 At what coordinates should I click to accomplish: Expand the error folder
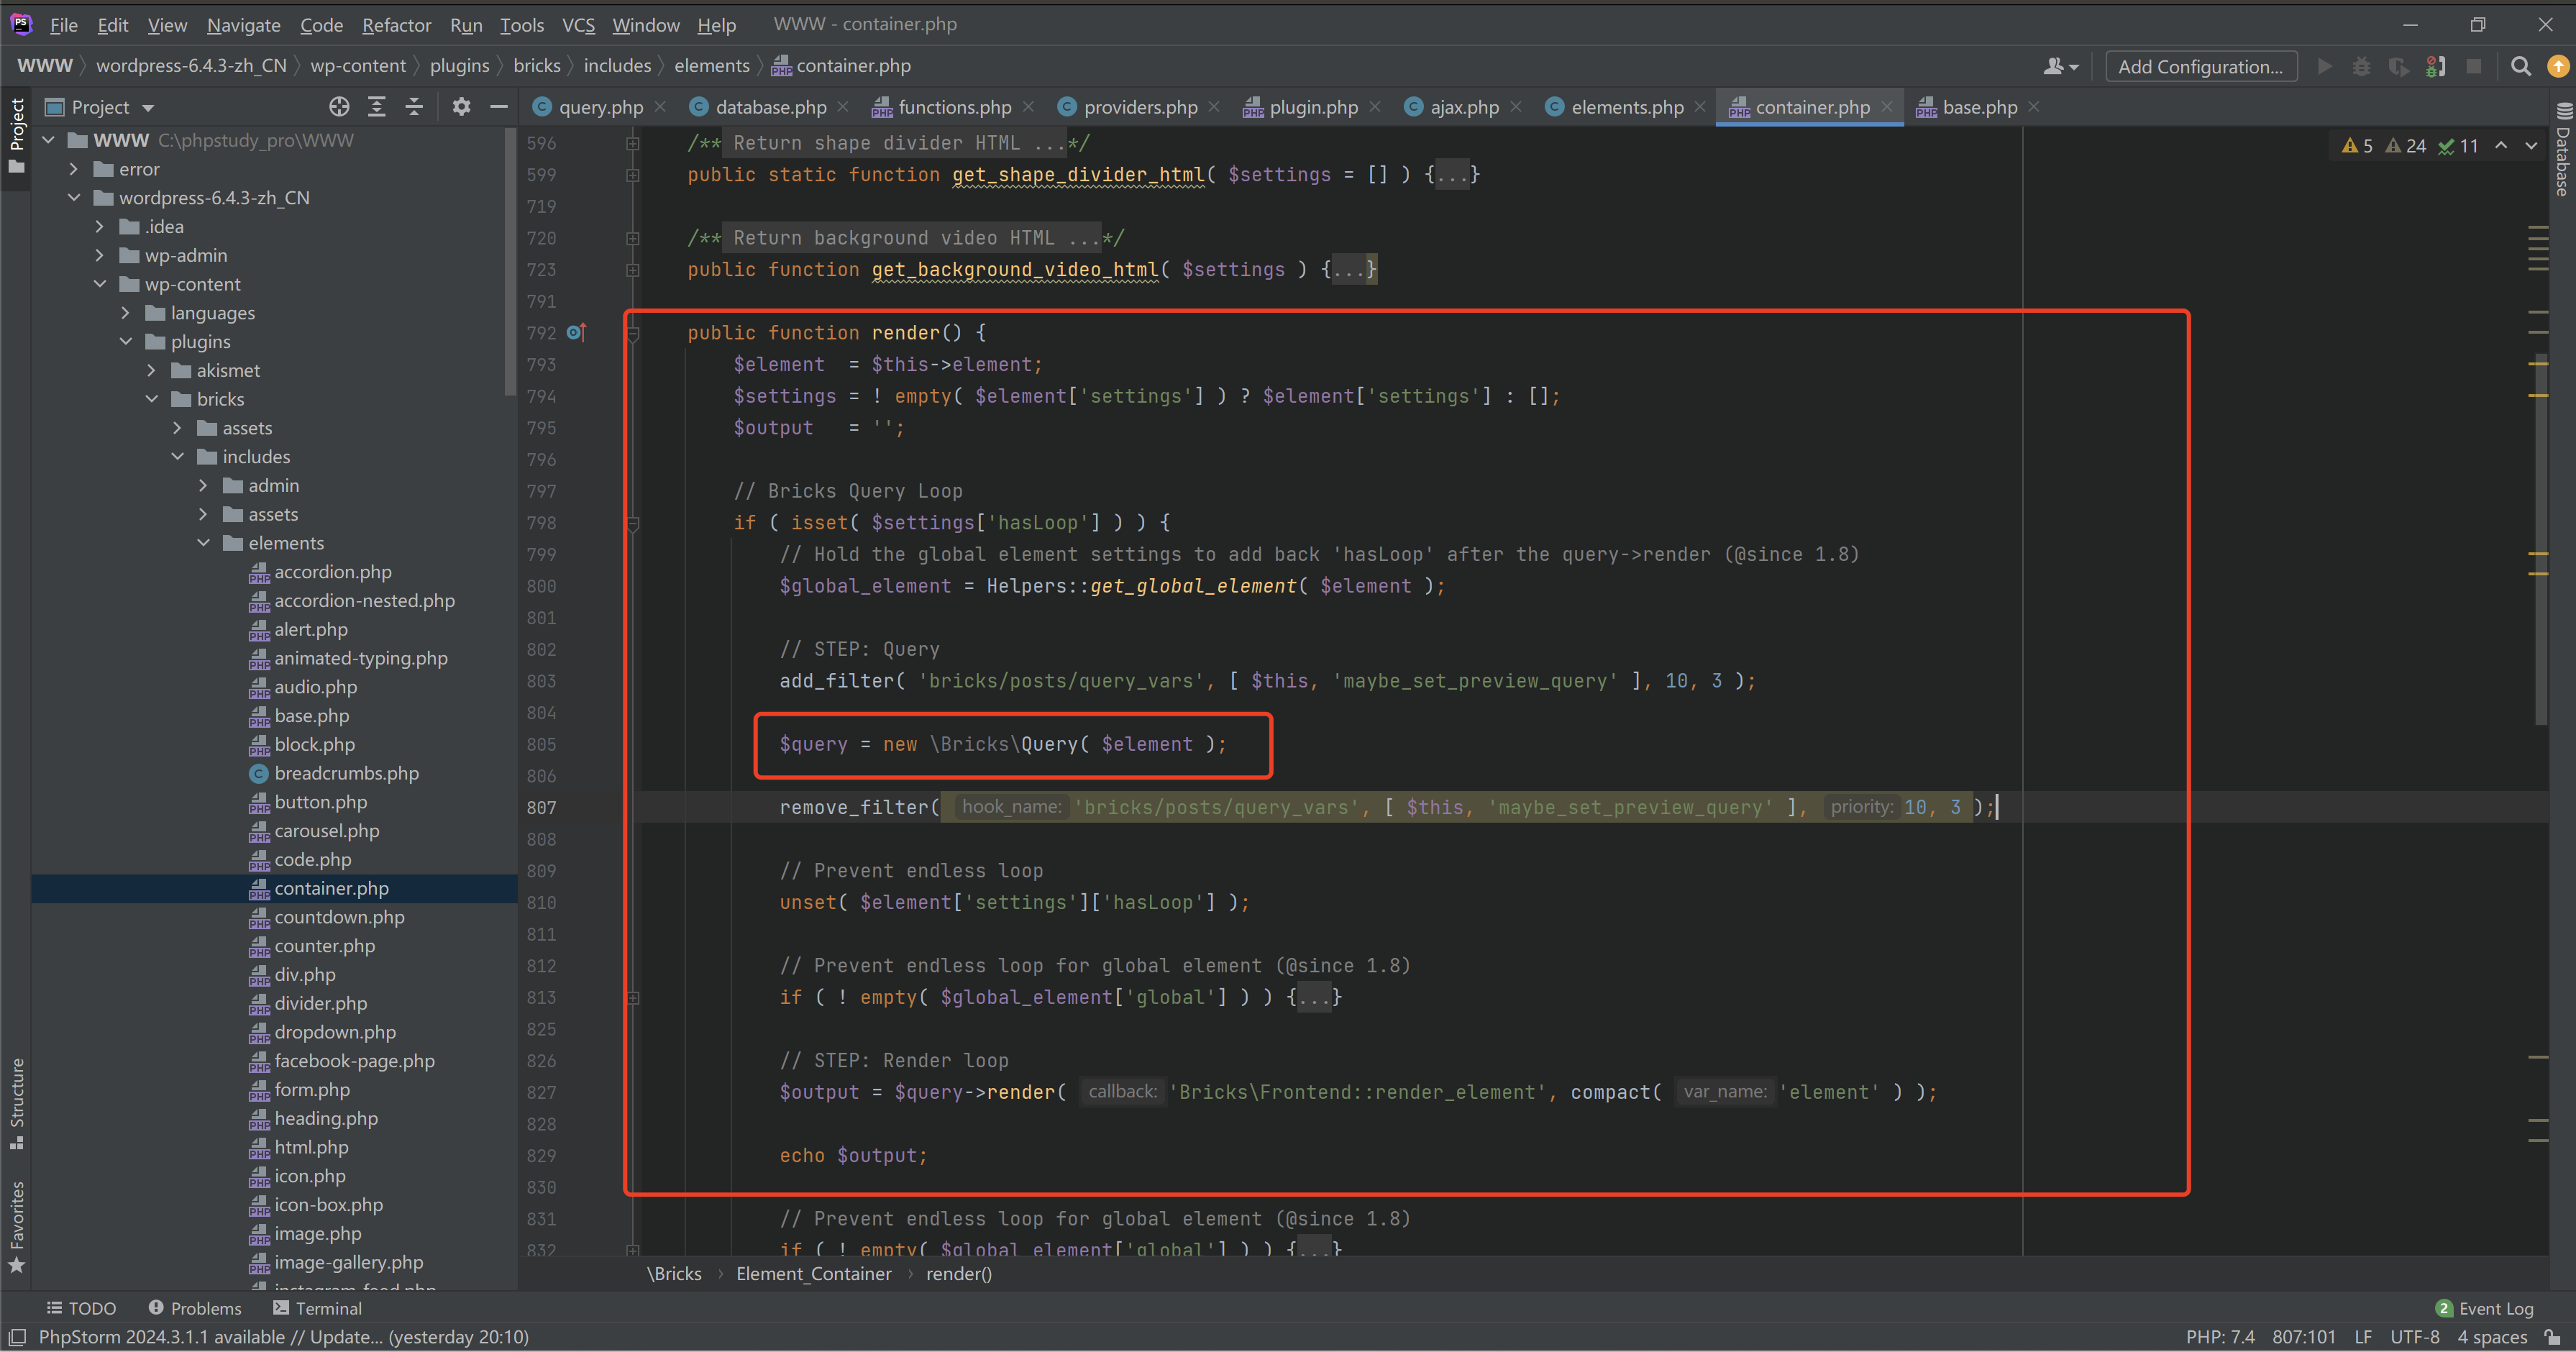pyautogui.click(x=74, y=169)
